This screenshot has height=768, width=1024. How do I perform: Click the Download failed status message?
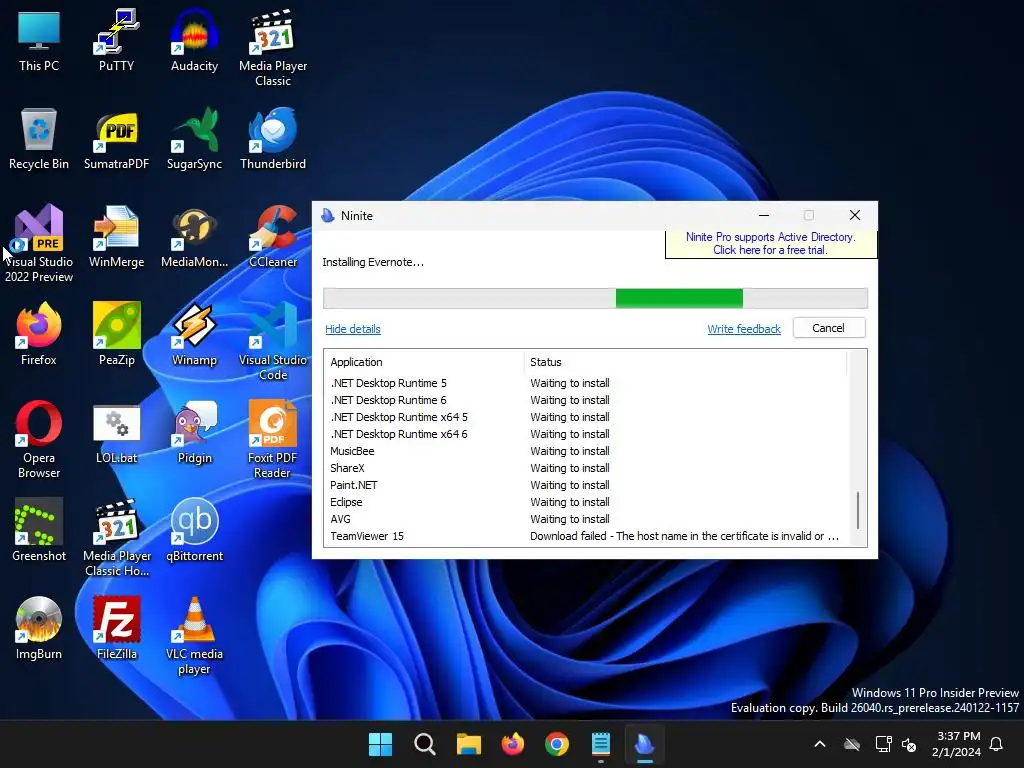click(x=684, y=536)
